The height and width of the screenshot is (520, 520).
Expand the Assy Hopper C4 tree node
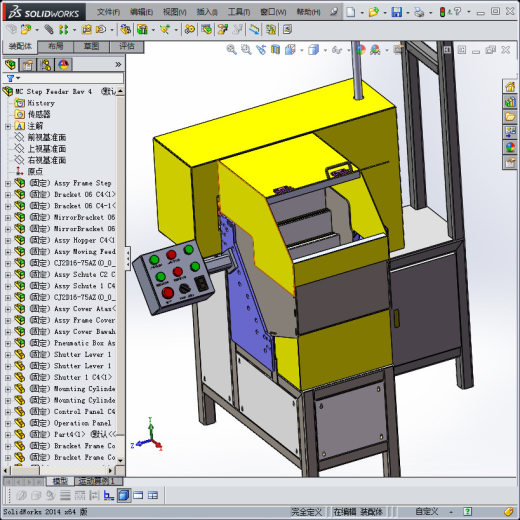8,240
